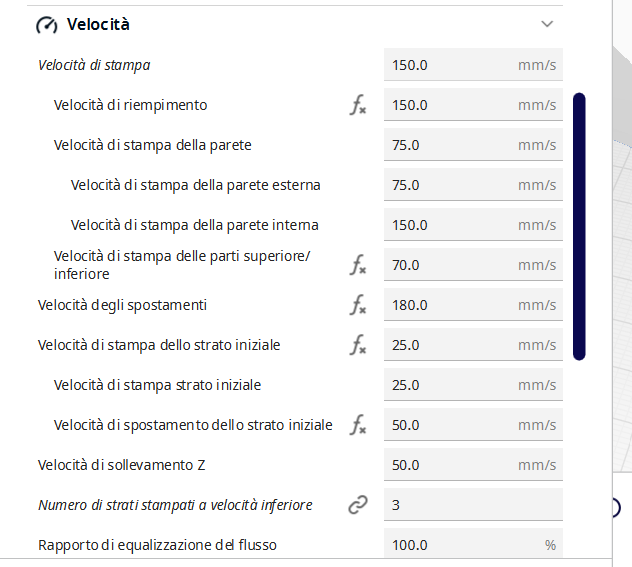Select the Velocità di stampa della parete label
This screenshot has height=567, width=632.
(152, 145)
